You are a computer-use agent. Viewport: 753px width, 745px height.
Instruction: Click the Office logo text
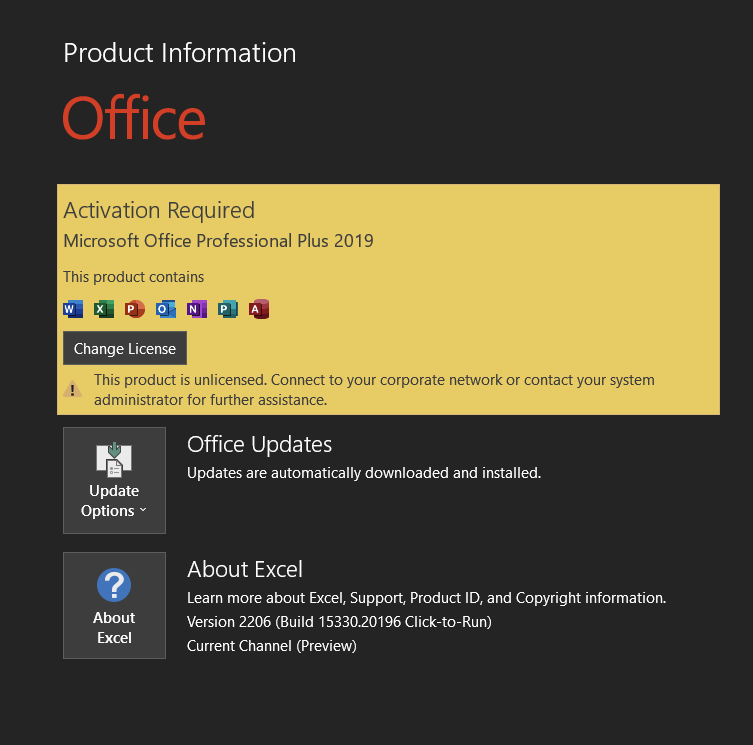point(134,118)
